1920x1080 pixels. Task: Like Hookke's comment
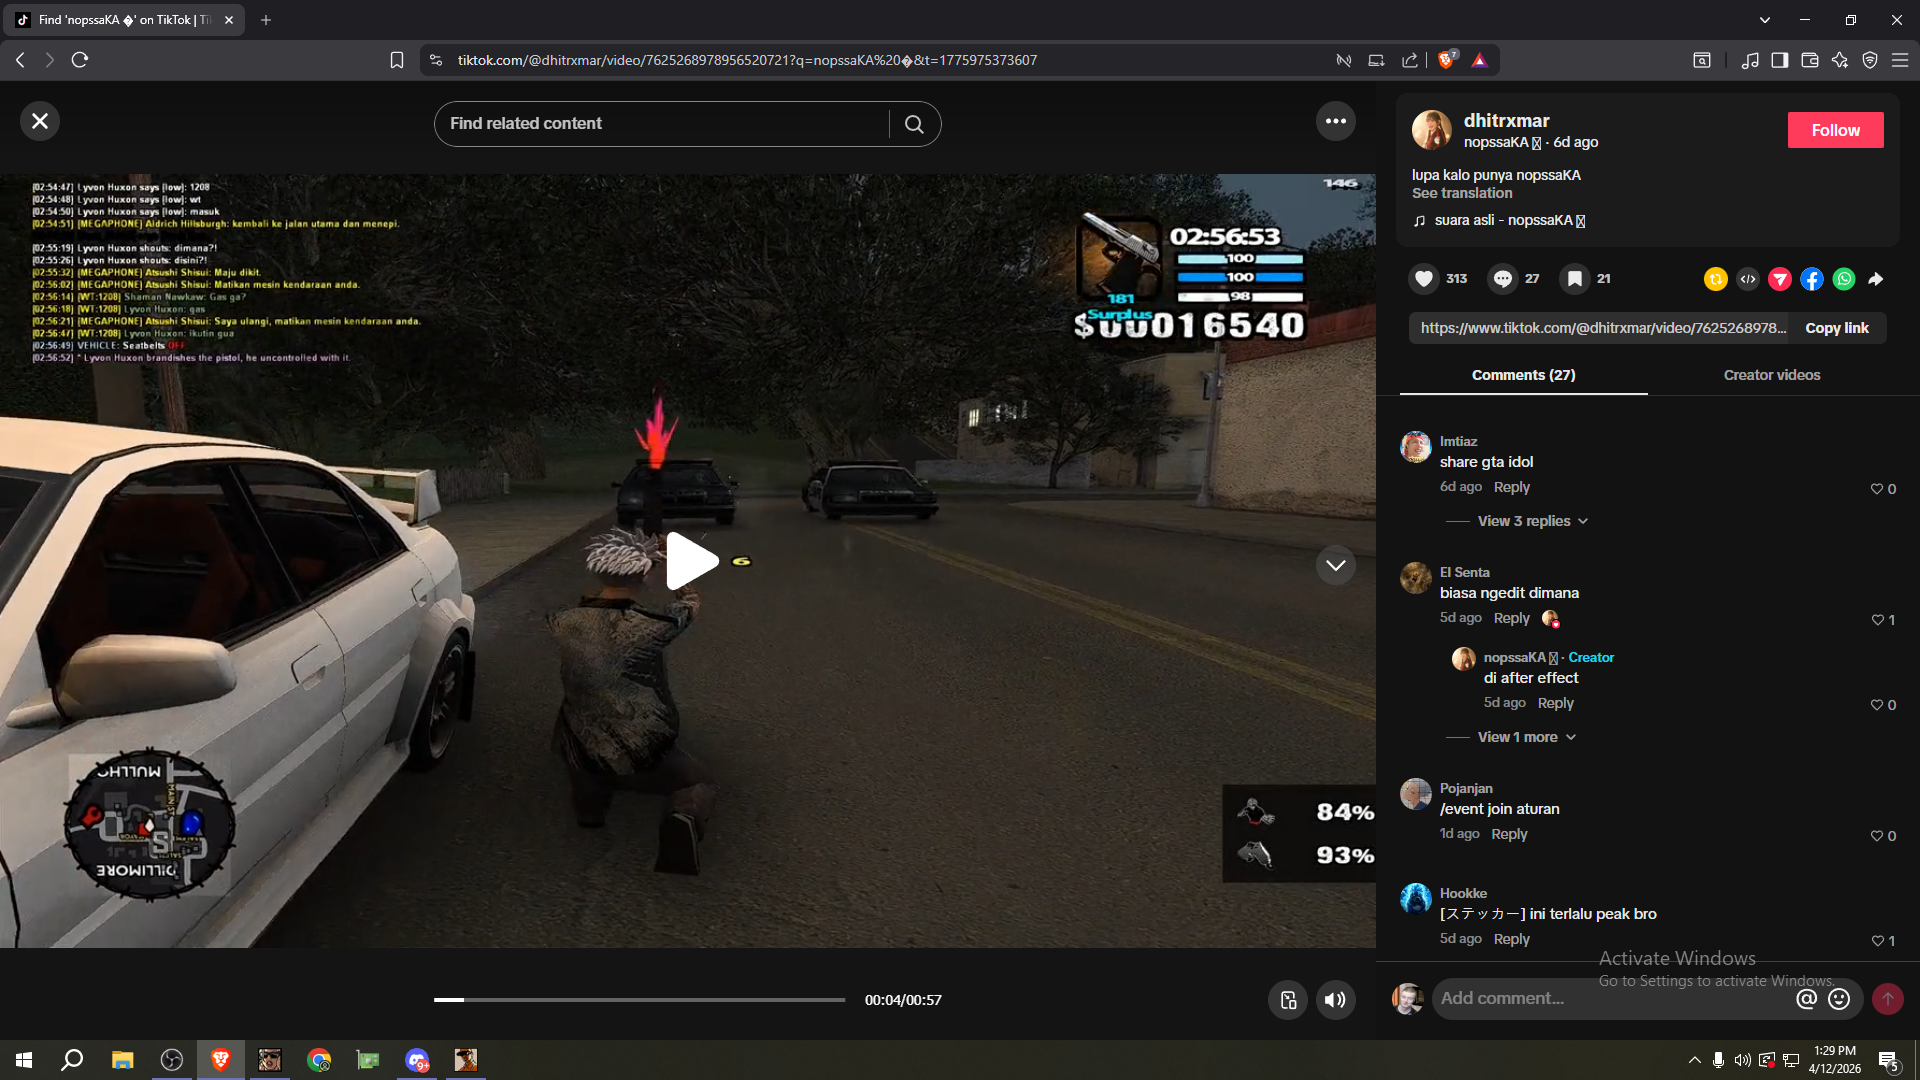tap(1877, 941)
